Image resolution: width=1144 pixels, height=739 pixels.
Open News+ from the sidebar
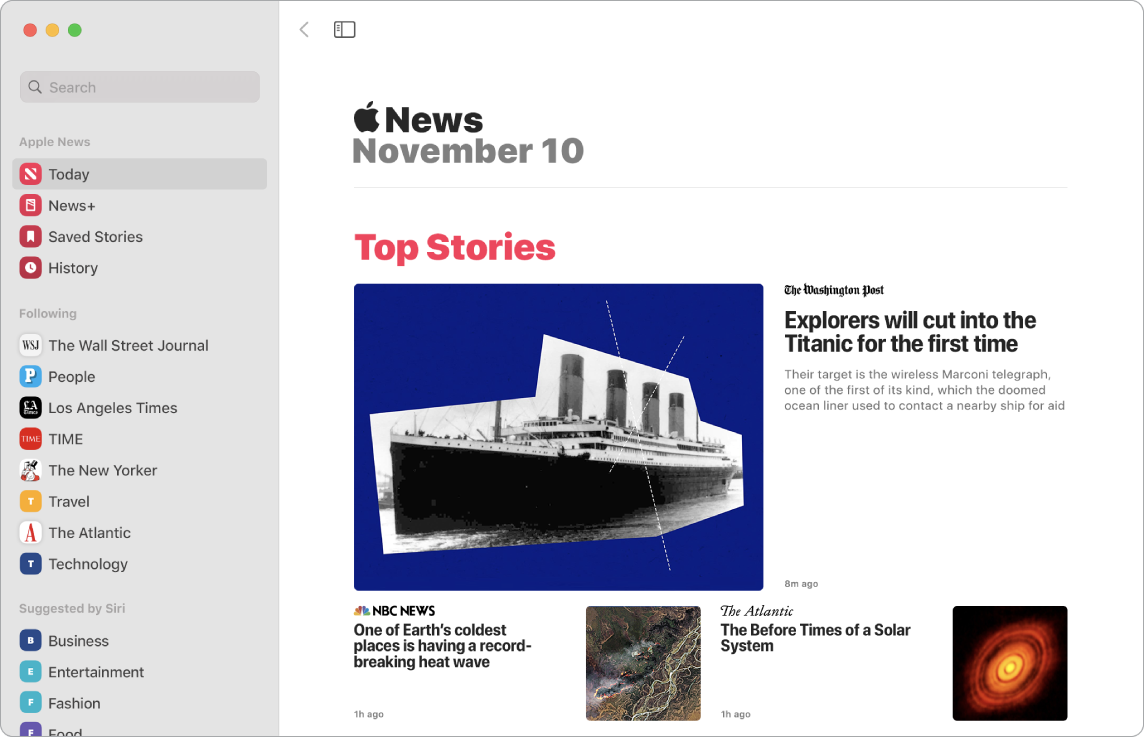(29, 205)
